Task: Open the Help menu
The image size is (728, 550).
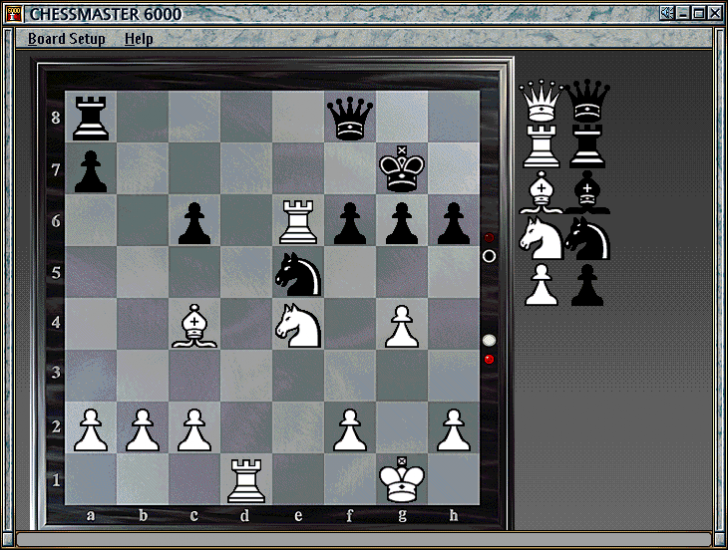Action: (138, 39)
